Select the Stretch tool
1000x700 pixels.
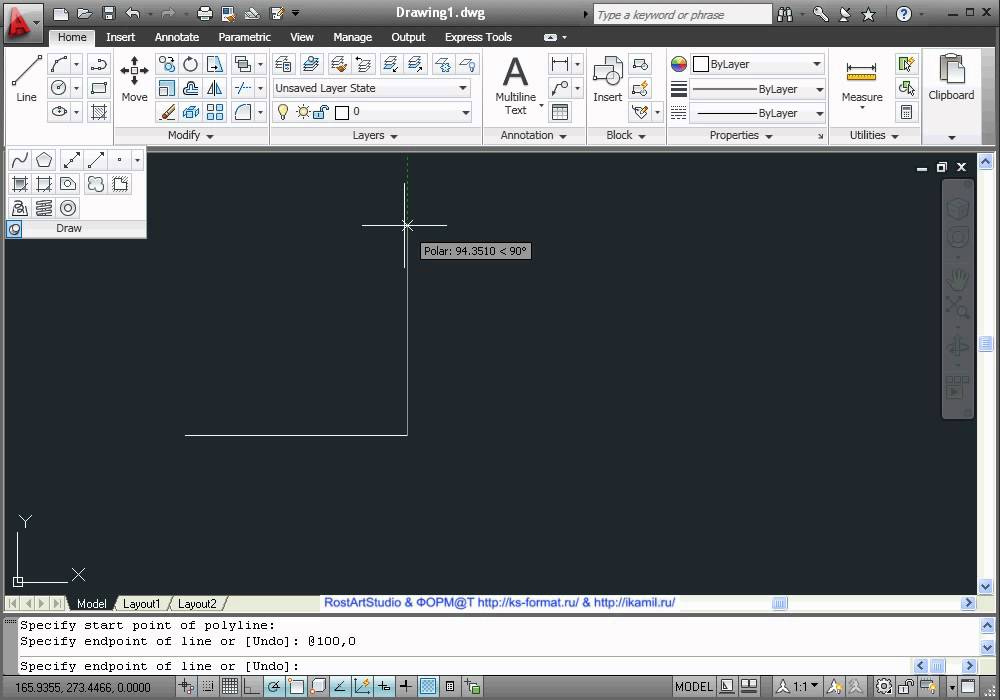point(215,64)
